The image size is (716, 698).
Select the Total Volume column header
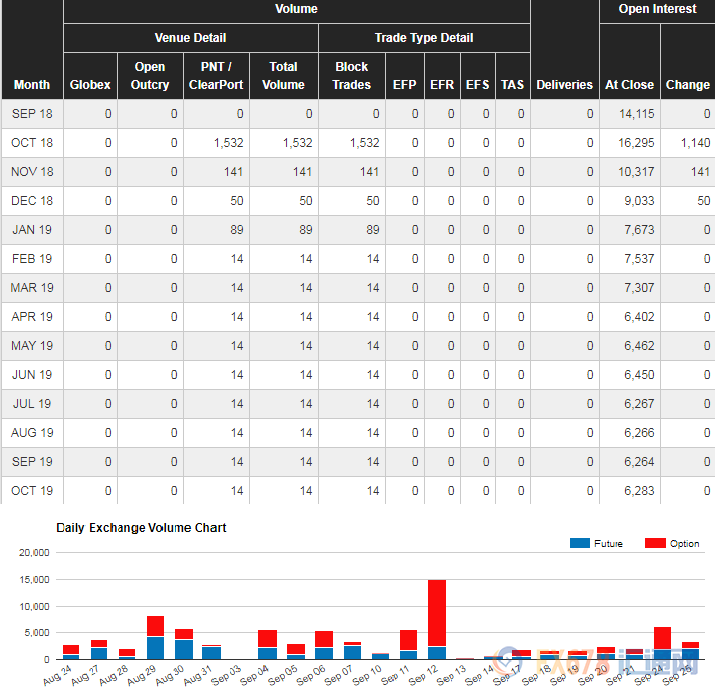[283, 76]
